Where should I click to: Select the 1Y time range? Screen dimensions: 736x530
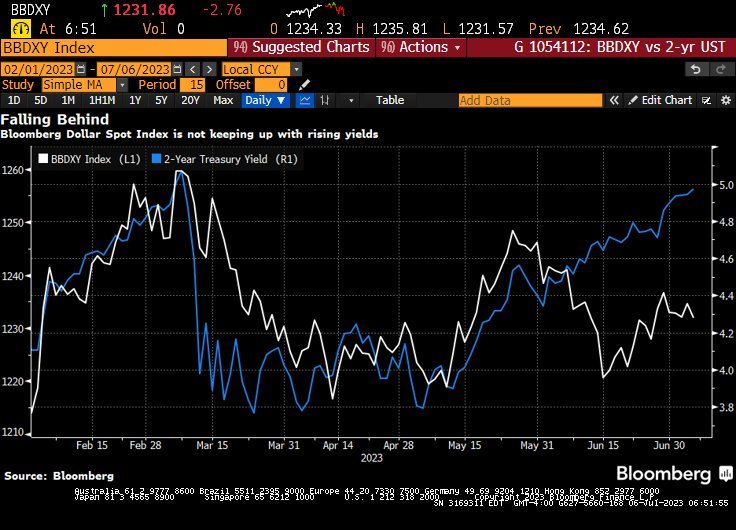pos(135,100)
